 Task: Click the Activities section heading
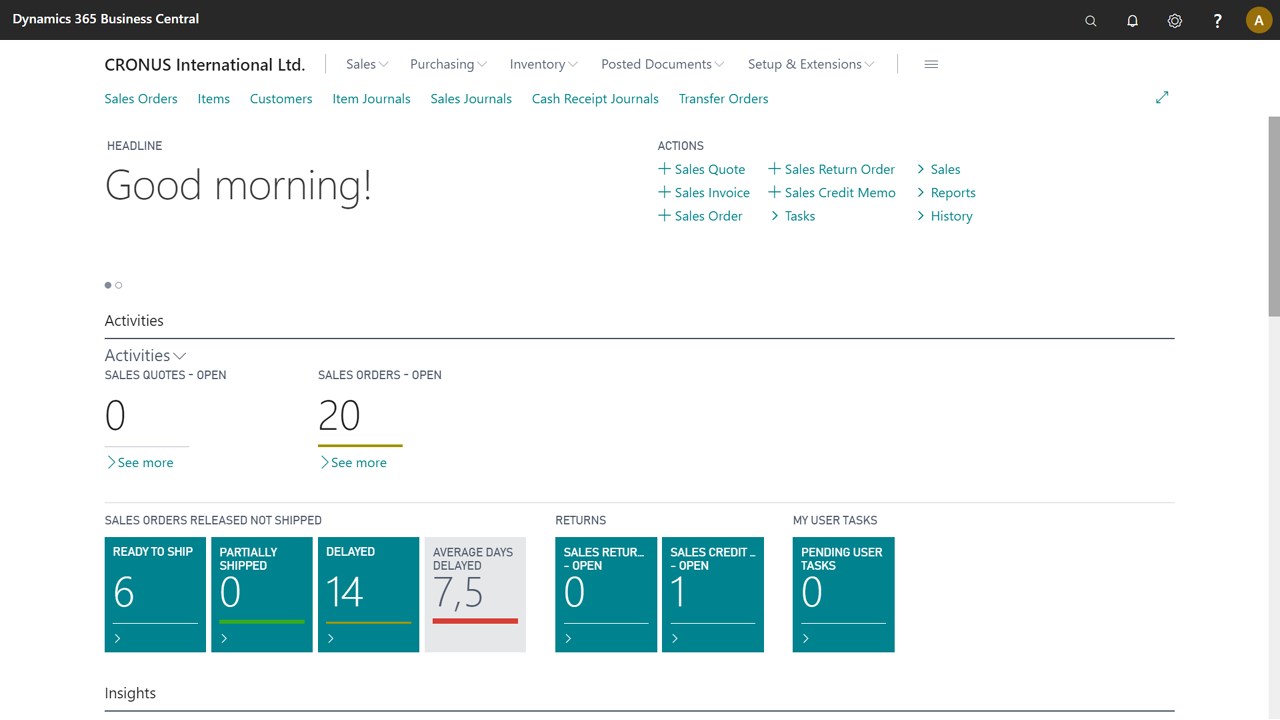tap(134, 321)
